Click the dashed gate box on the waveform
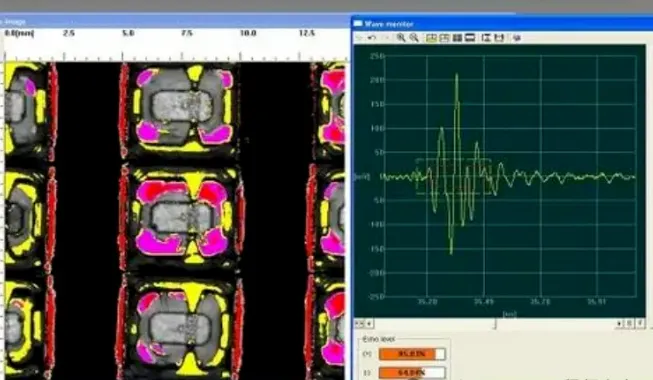The image size is (653, 380). pyautogui.click(x=454, y=177)
